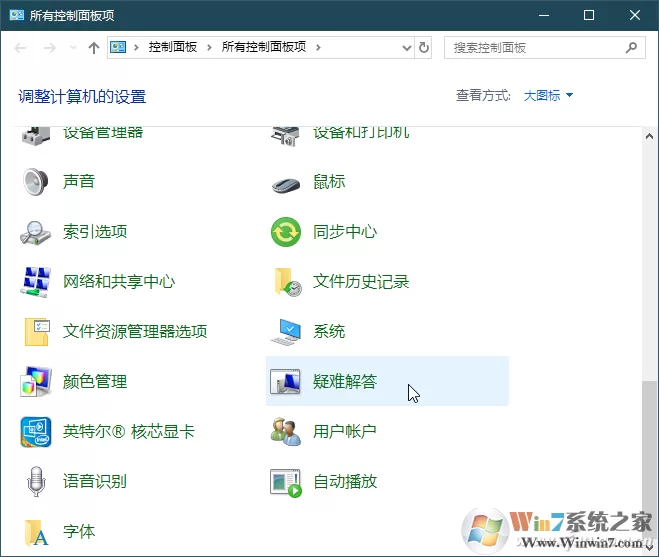Expand address bar history dropdown arrow

point(406,48)
